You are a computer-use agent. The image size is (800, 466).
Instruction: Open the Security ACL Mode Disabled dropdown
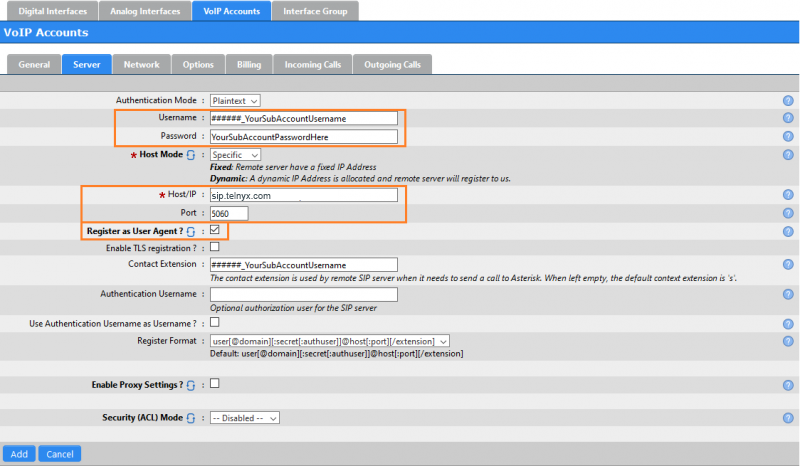(244, 418)
